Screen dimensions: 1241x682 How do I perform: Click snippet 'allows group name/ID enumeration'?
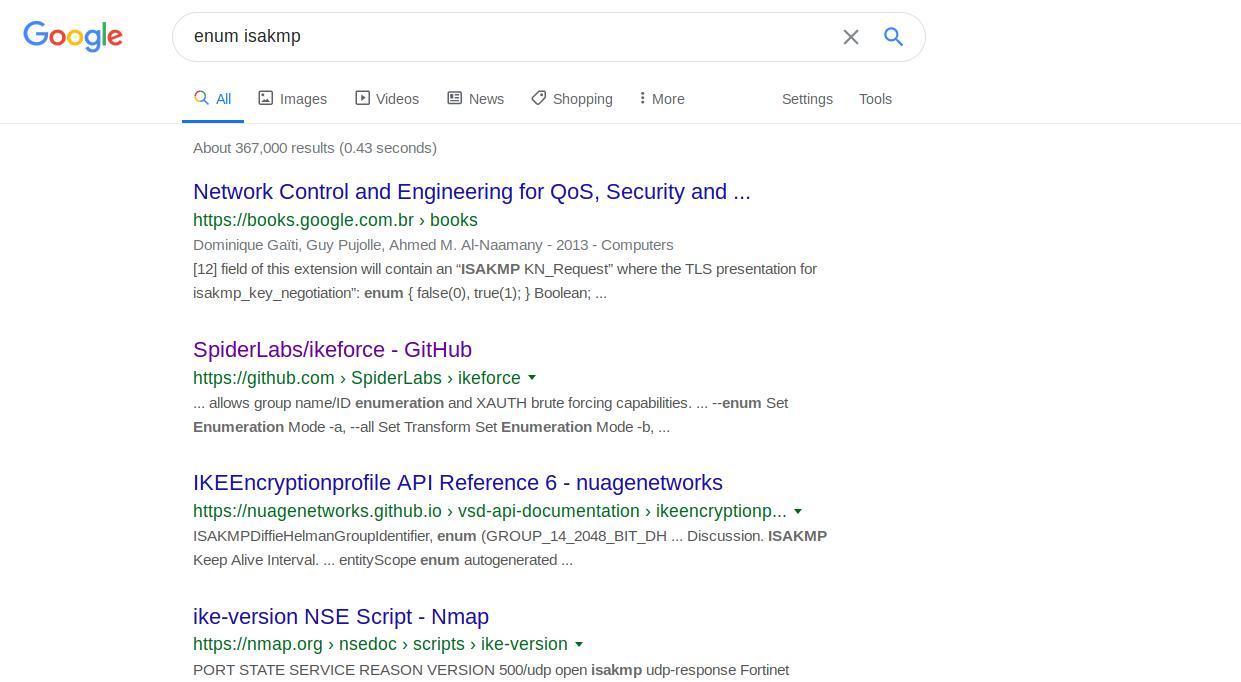point(326,403)
